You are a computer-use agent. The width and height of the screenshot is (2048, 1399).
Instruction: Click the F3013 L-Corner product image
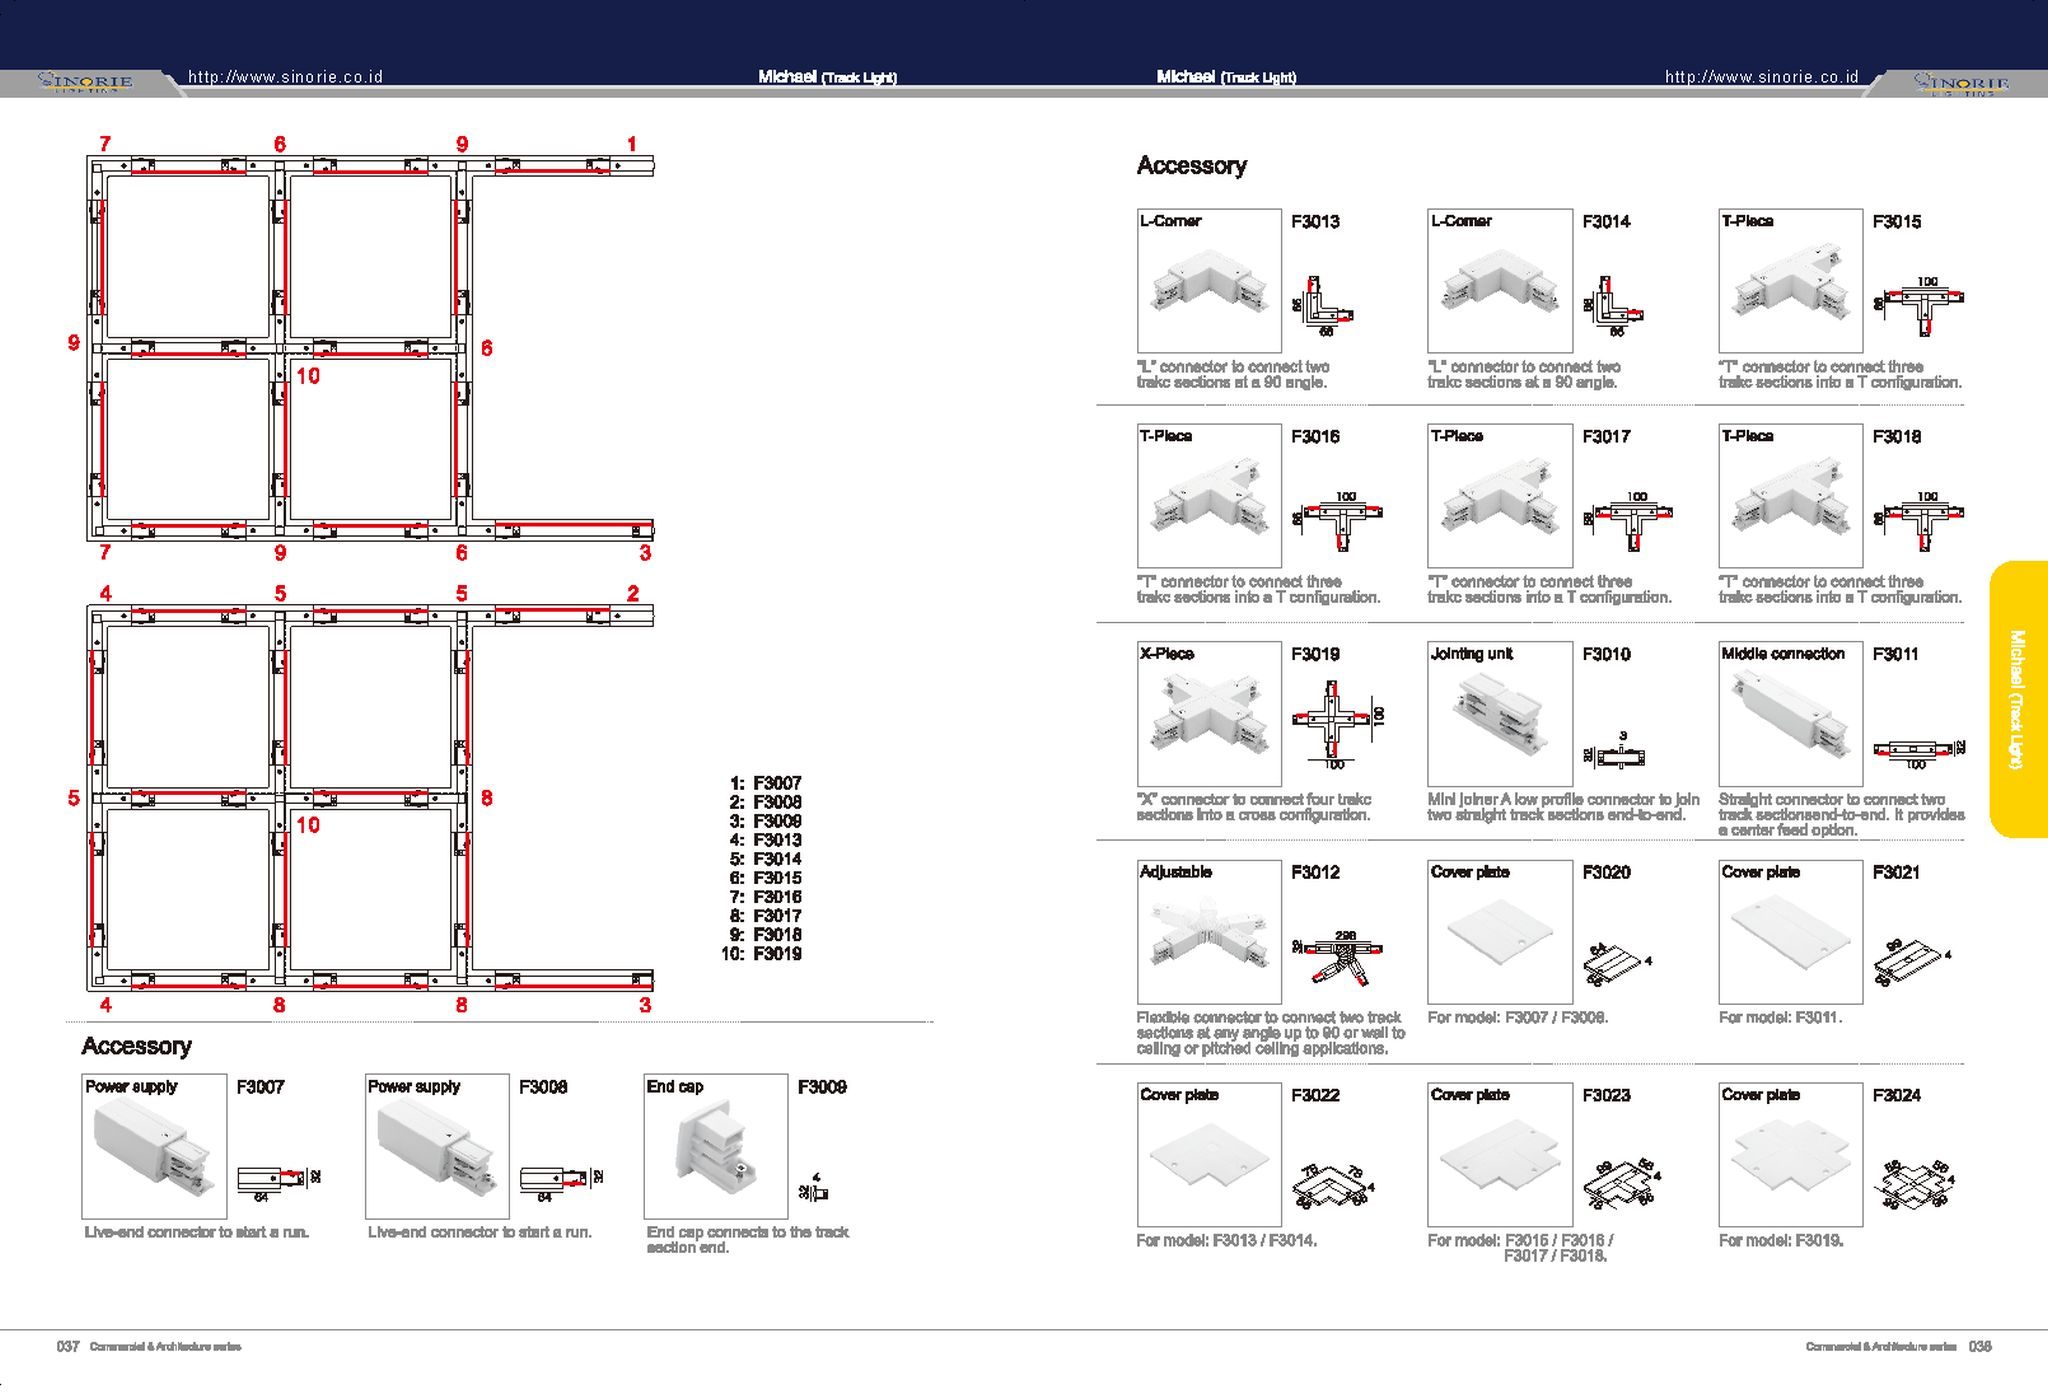[x=1209, y=281]
